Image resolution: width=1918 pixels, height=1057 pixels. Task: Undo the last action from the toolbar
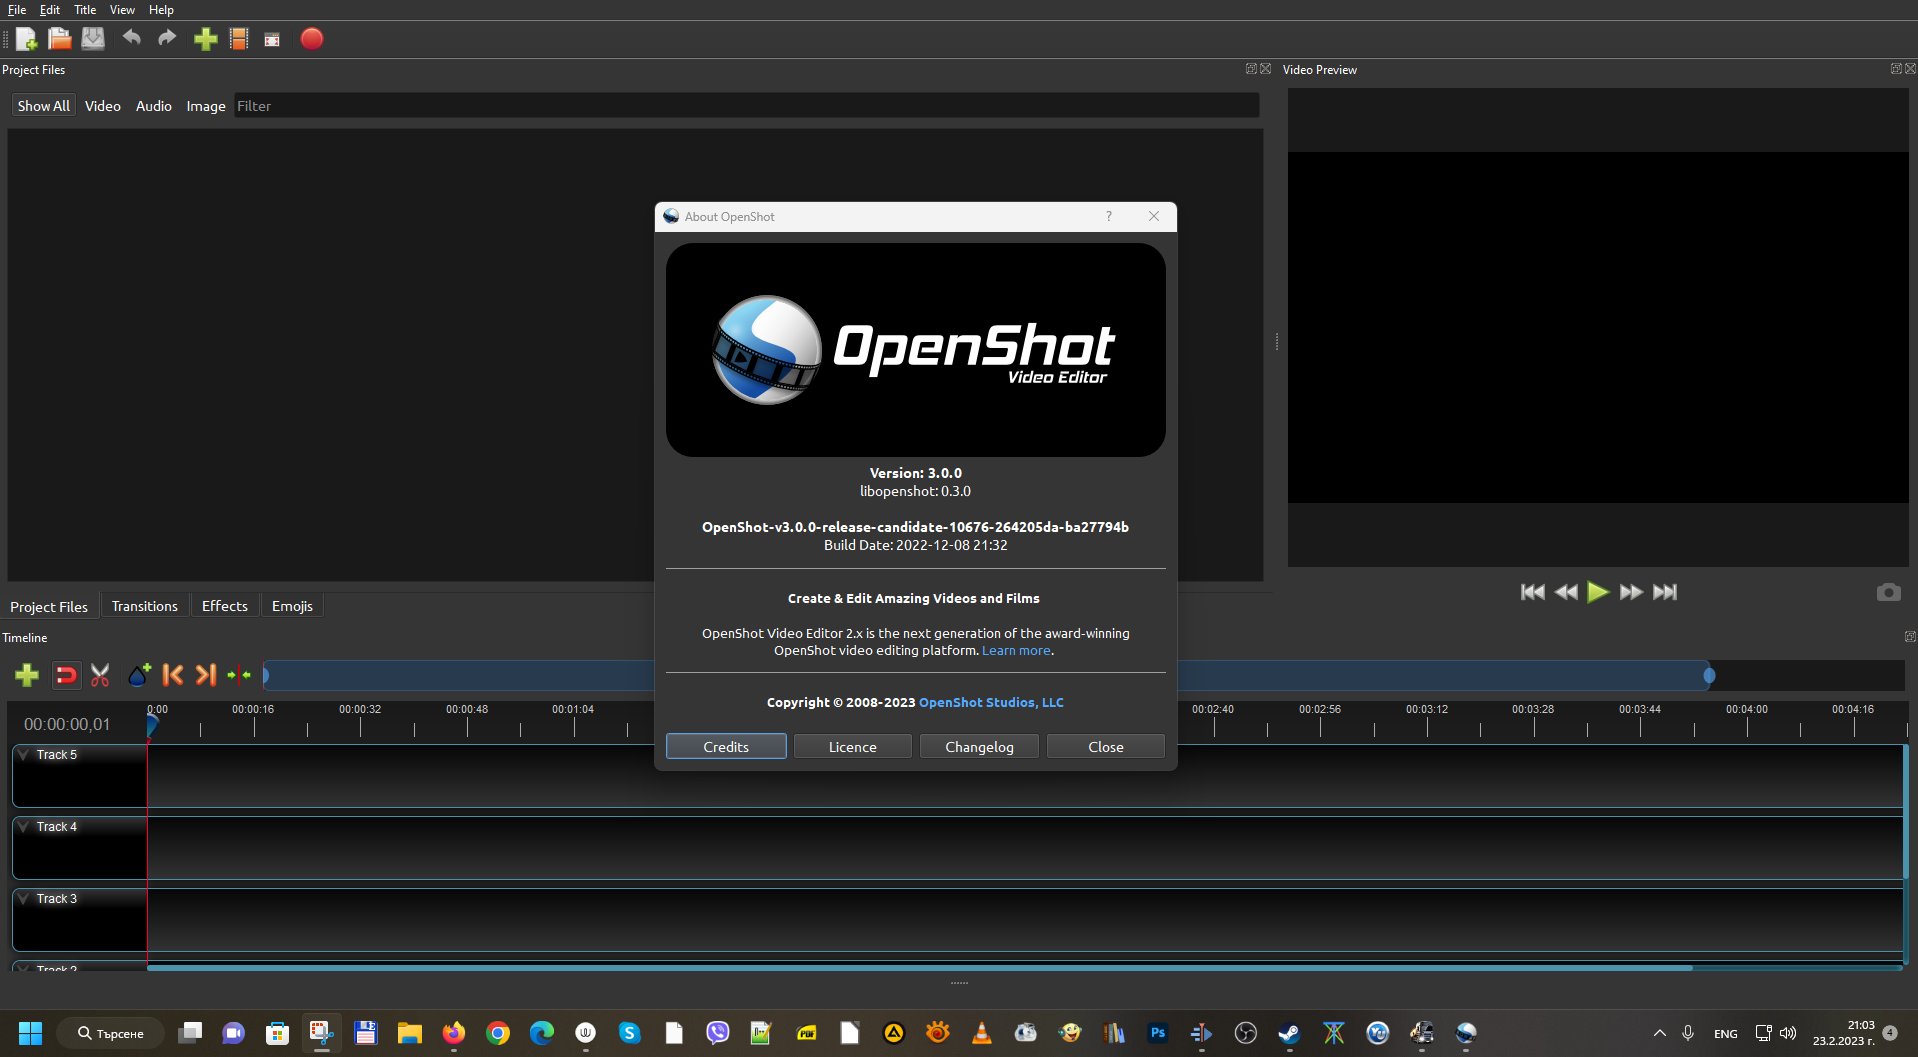[x=131, y=39]
